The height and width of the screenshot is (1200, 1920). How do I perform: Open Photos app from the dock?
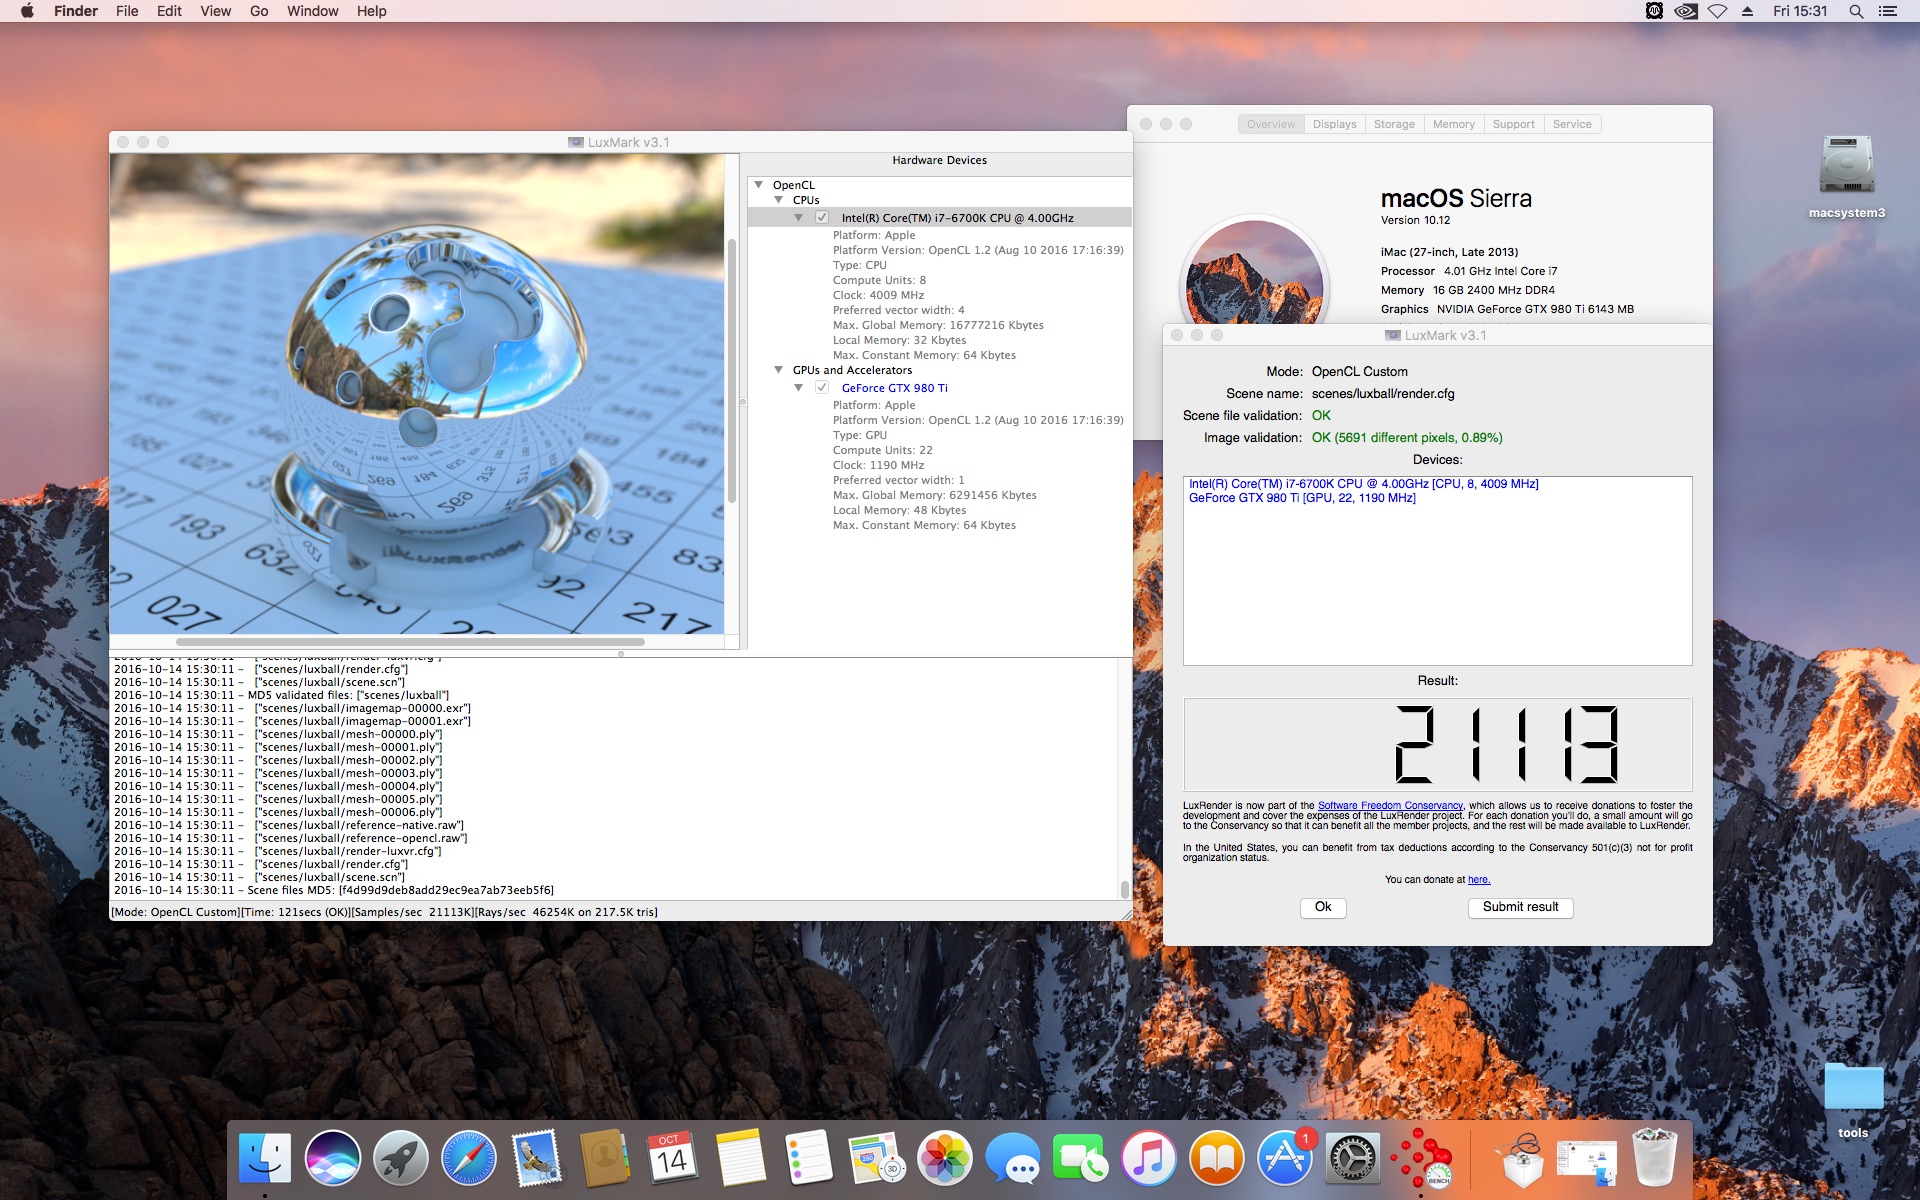[944, 1159]
